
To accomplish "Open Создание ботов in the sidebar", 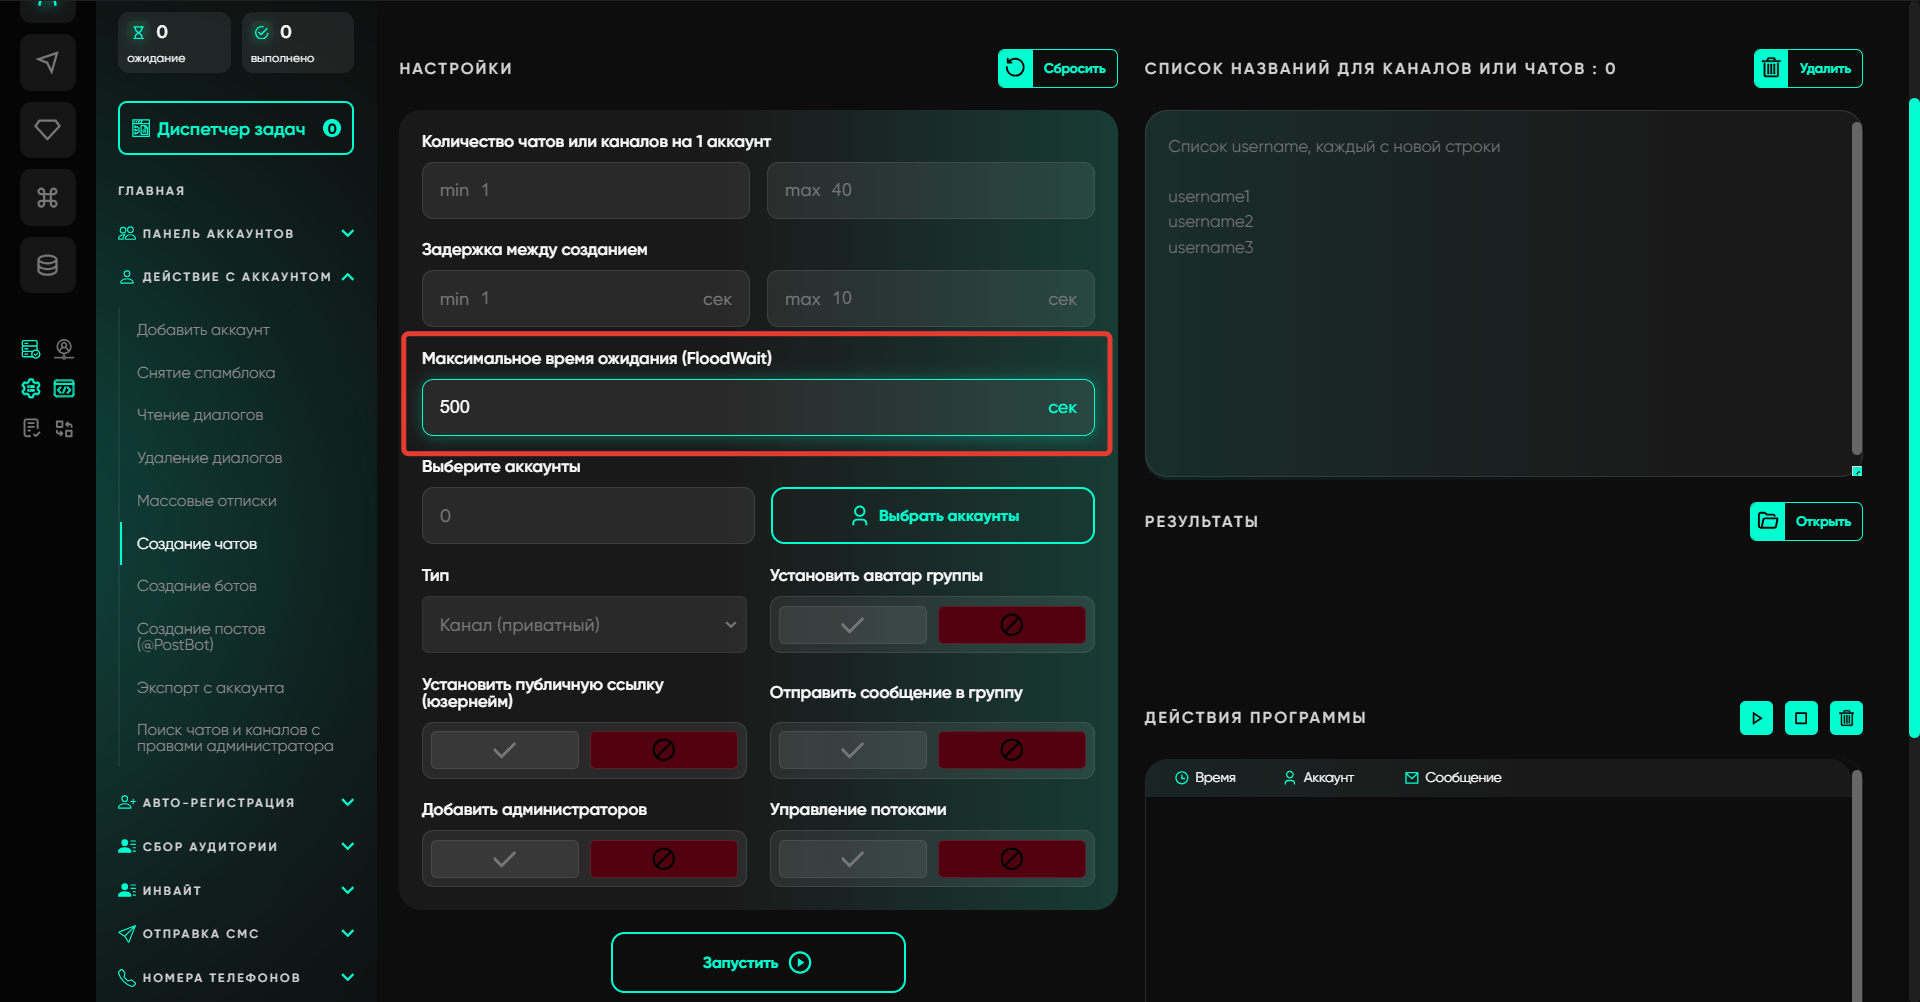I will [197, 586].
